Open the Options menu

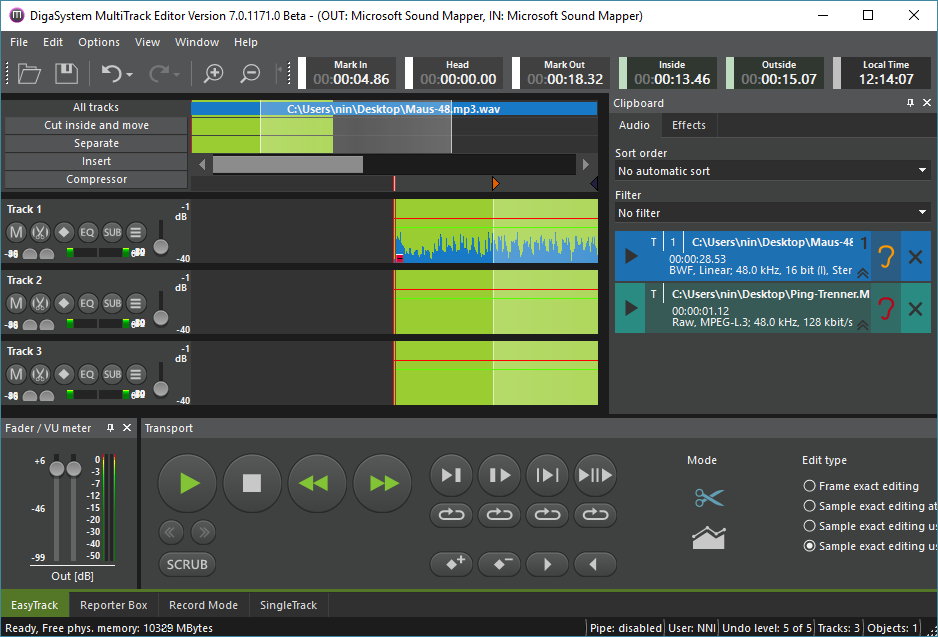click(x=99, y=42)
